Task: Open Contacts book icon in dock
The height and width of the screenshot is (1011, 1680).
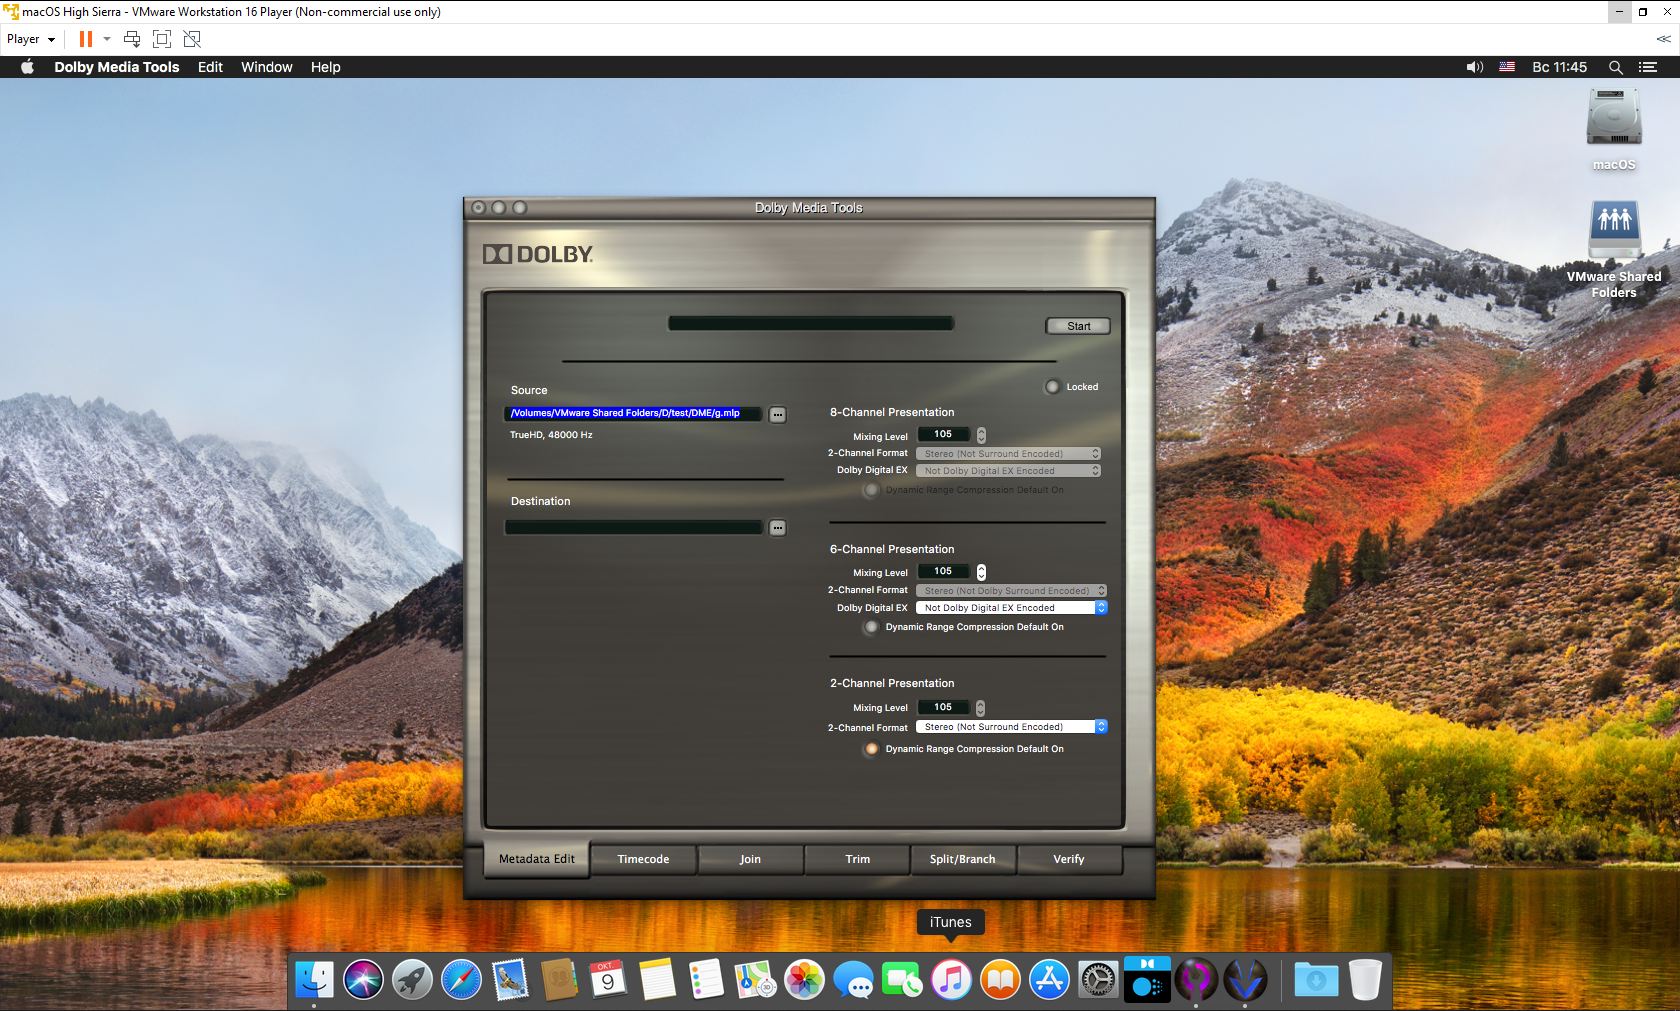Action: point(559,980)
